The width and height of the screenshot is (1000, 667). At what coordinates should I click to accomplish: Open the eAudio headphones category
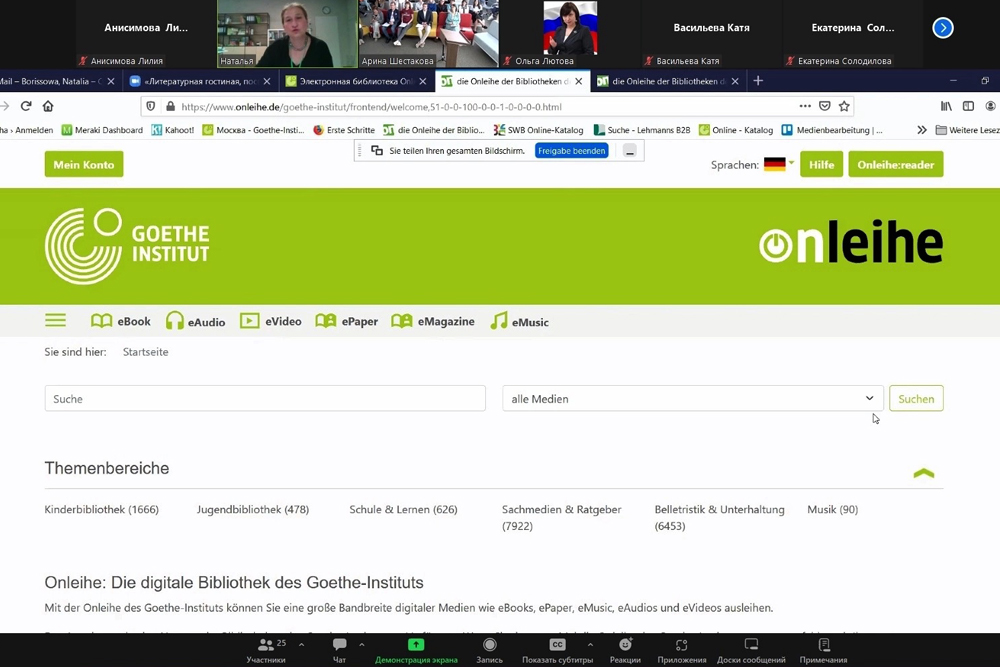[195, 321]
